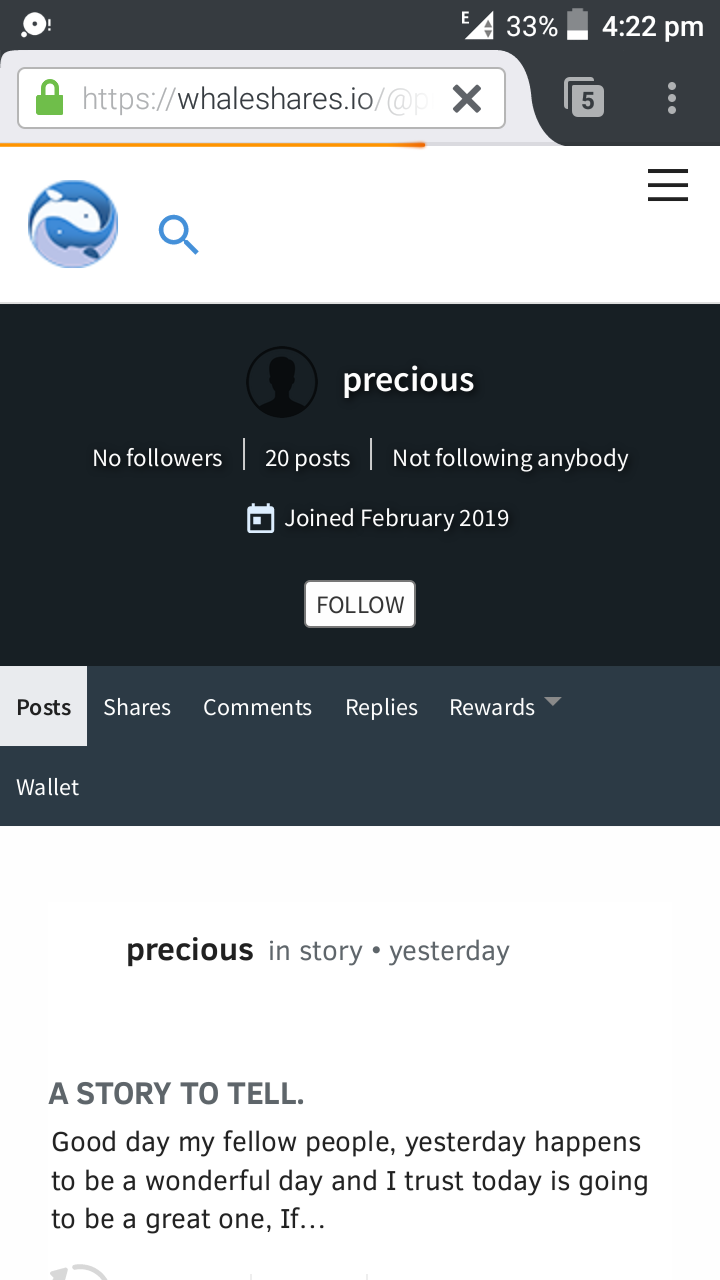Follow the user precious

click(x=359, y=604)
